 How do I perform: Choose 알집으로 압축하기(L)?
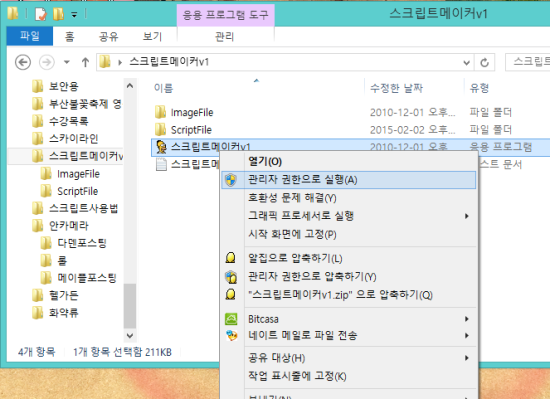pos(349,258)
